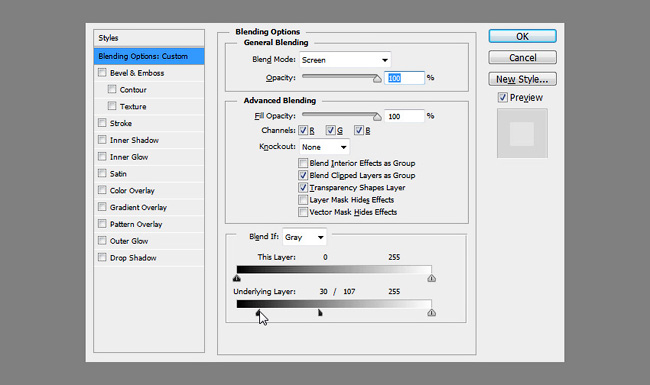Open the New Style dialog
Image resolution: width=650 pixels, height=385 pixels.
click(x=522, y=79)
